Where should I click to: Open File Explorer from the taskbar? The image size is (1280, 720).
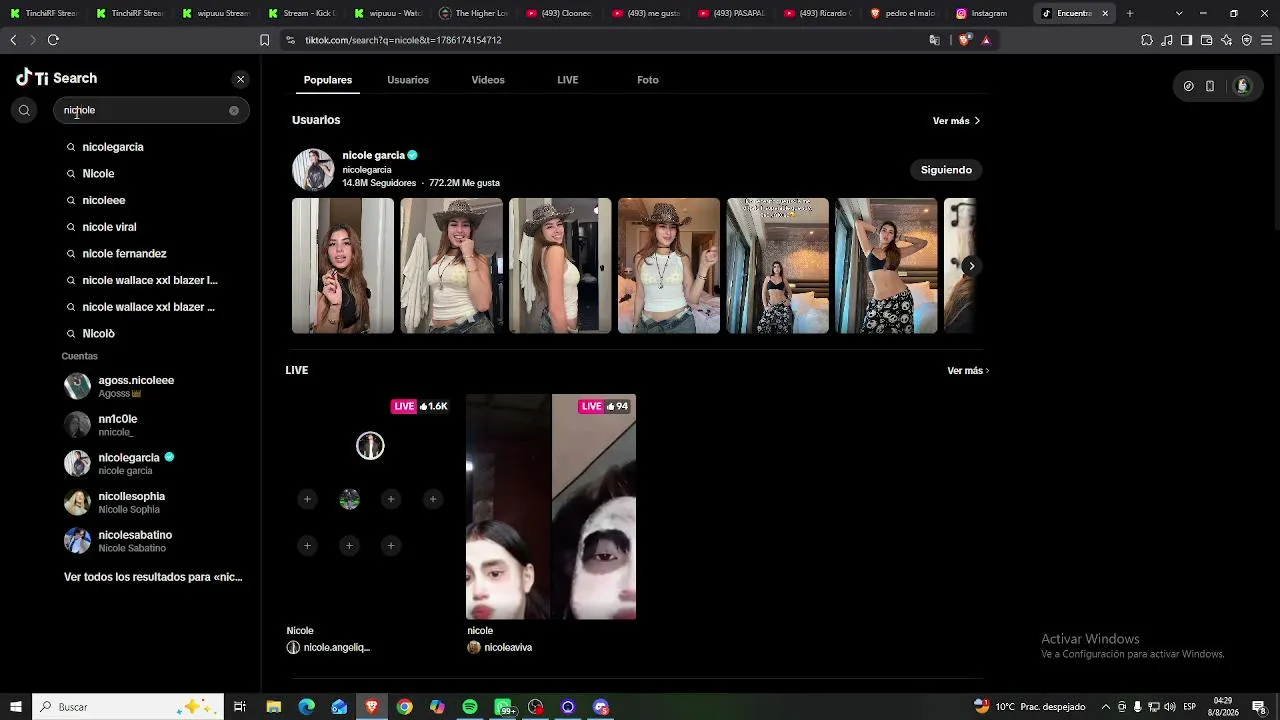click(x=274, y=707)
